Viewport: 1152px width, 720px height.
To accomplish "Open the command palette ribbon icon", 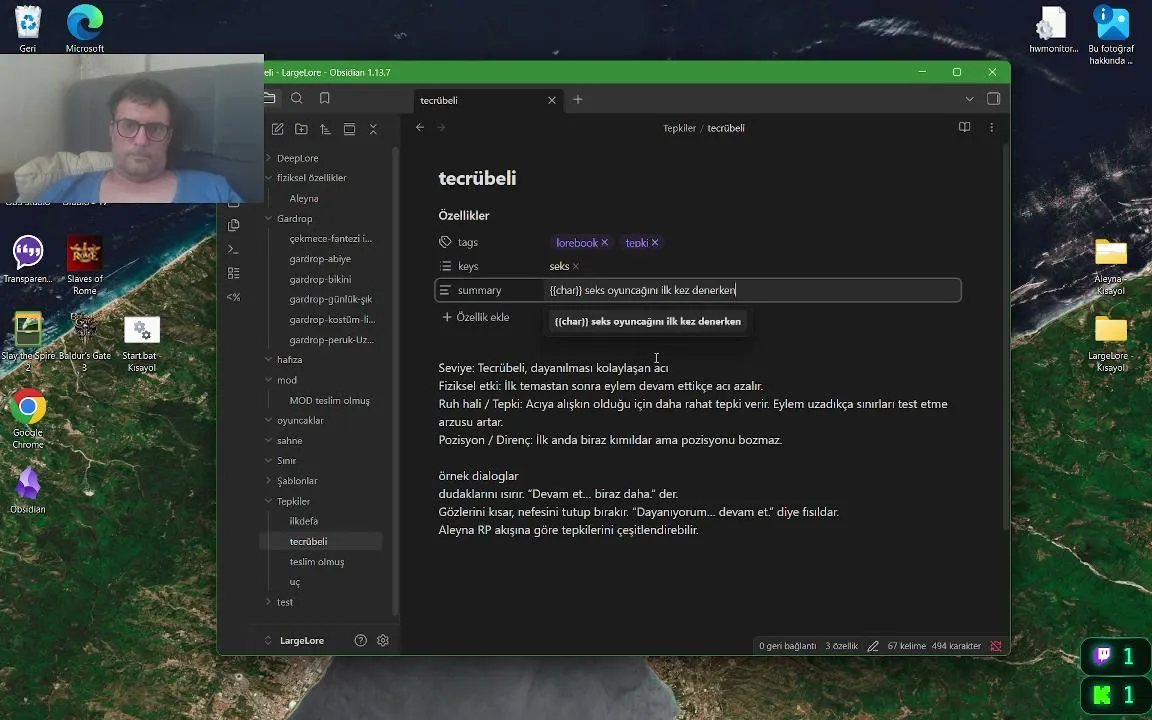I will (x=234, y=249).
